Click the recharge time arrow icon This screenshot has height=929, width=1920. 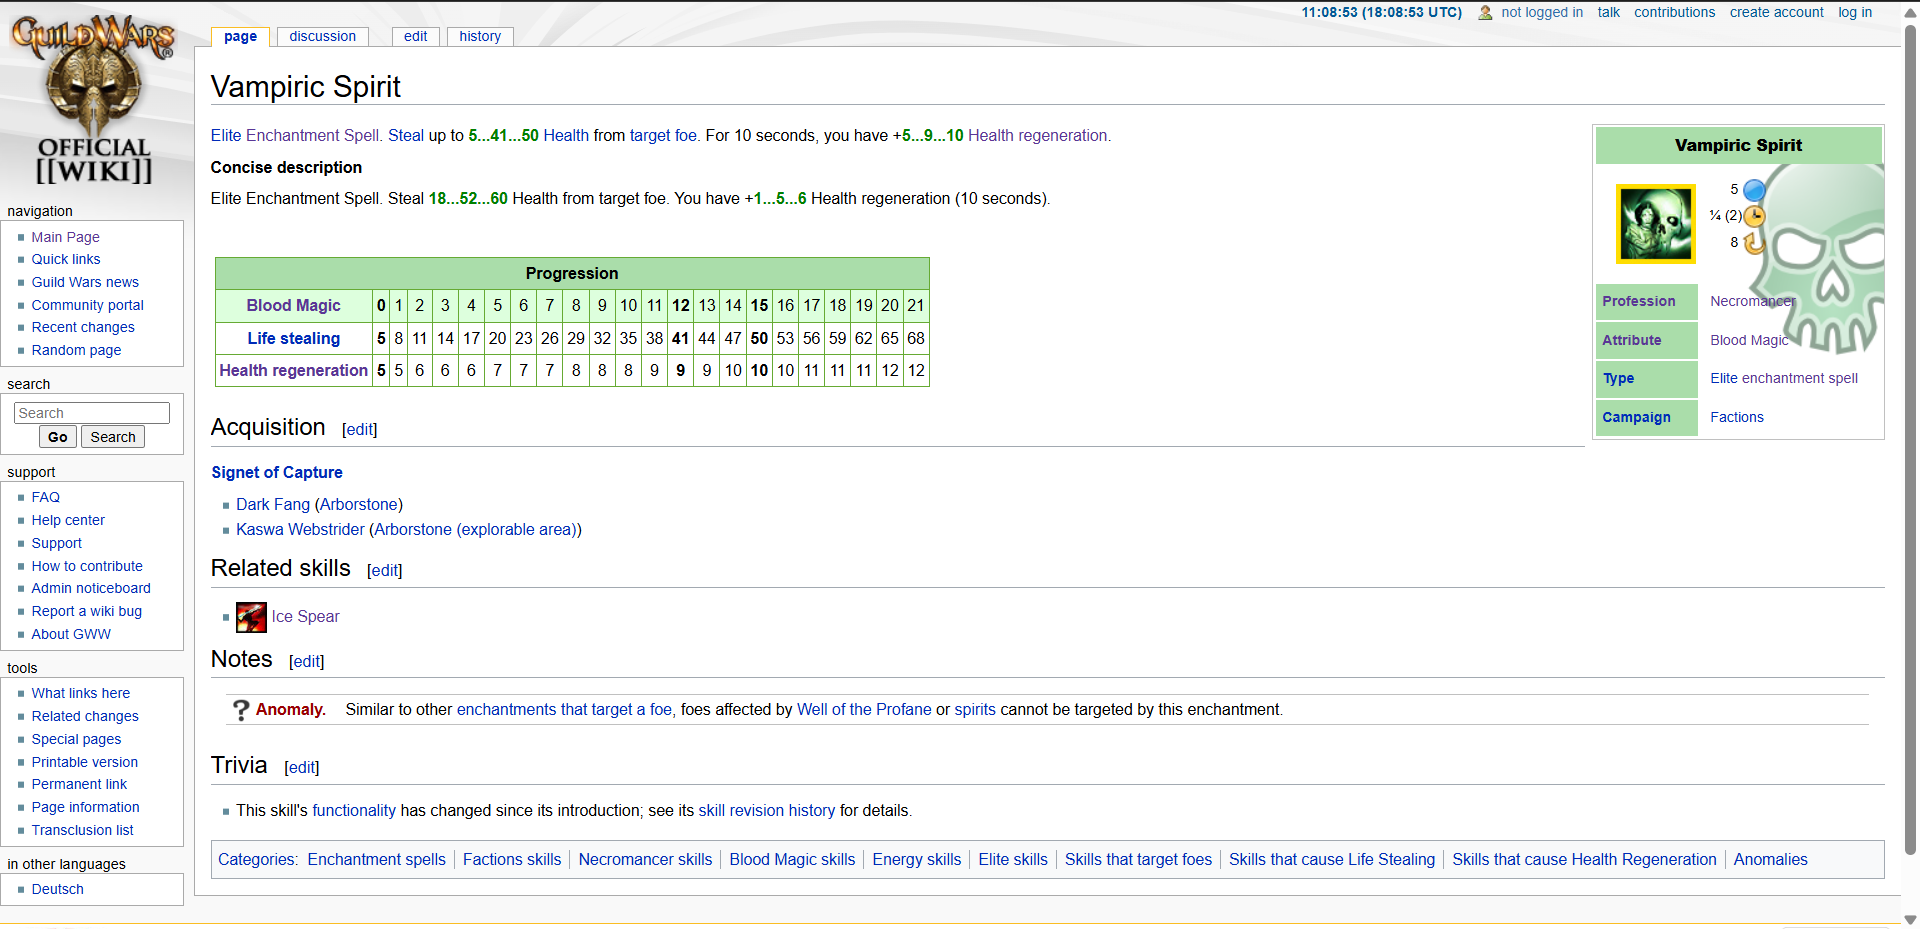pos(1754,243)
